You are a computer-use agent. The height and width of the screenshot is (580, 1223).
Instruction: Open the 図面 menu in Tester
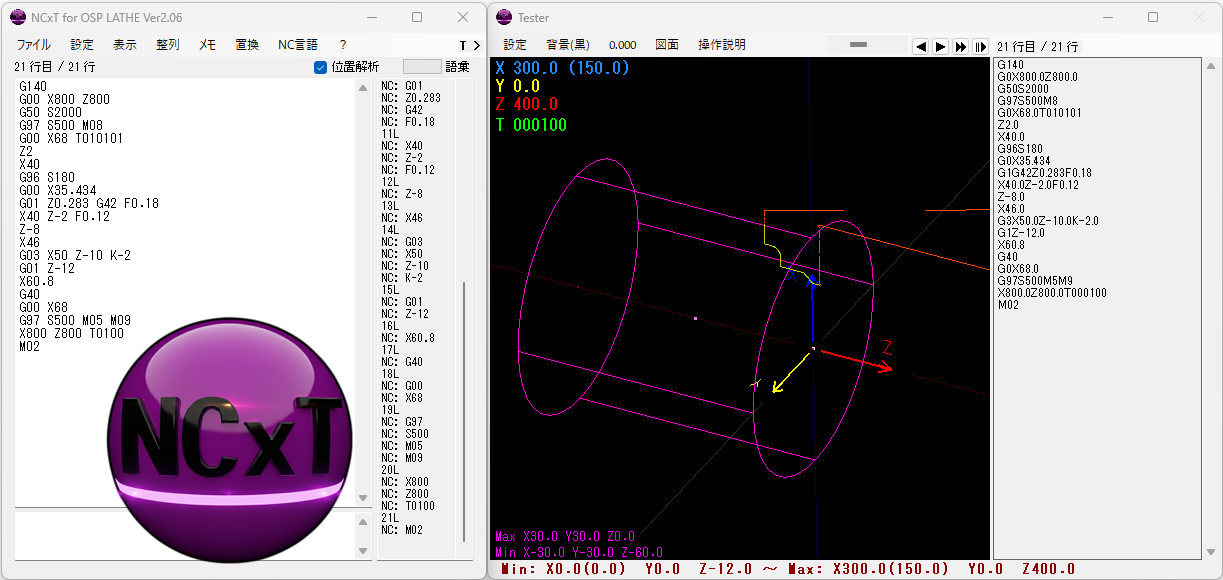(x=667, y=45)
